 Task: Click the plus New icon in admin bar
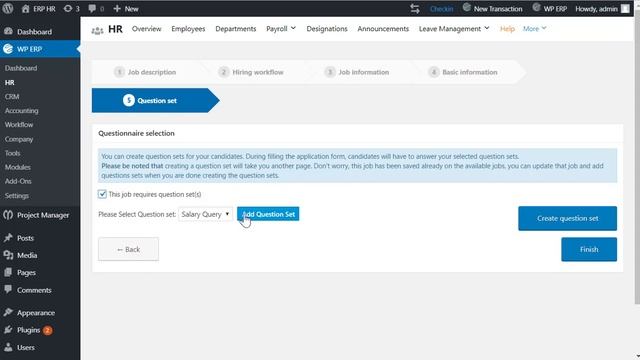[x=117, y=9]
